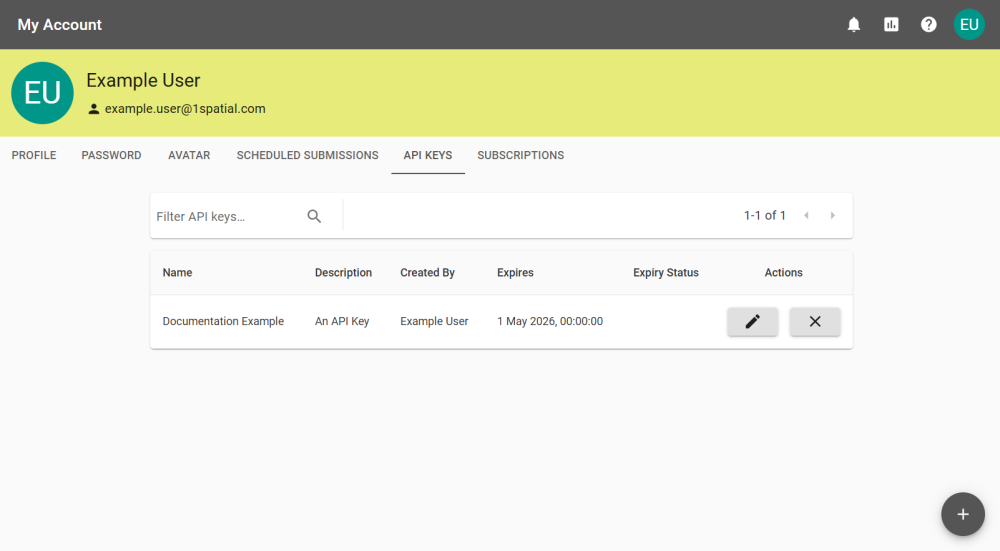Open the Scheduled Submissions tab
1000x551 pixels.
coord(307,156)
